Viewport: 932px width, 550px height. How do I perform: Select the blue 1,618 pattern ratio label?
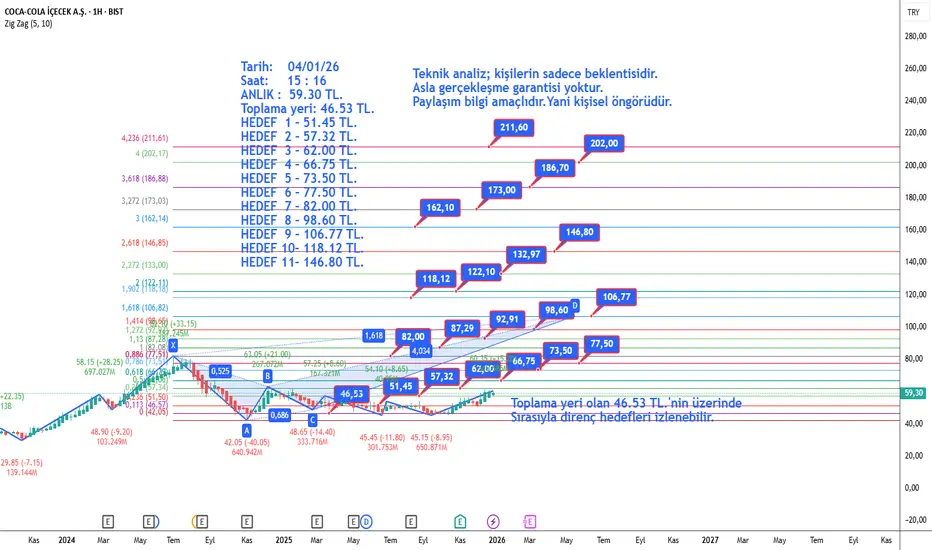click(x=373, y=335)
